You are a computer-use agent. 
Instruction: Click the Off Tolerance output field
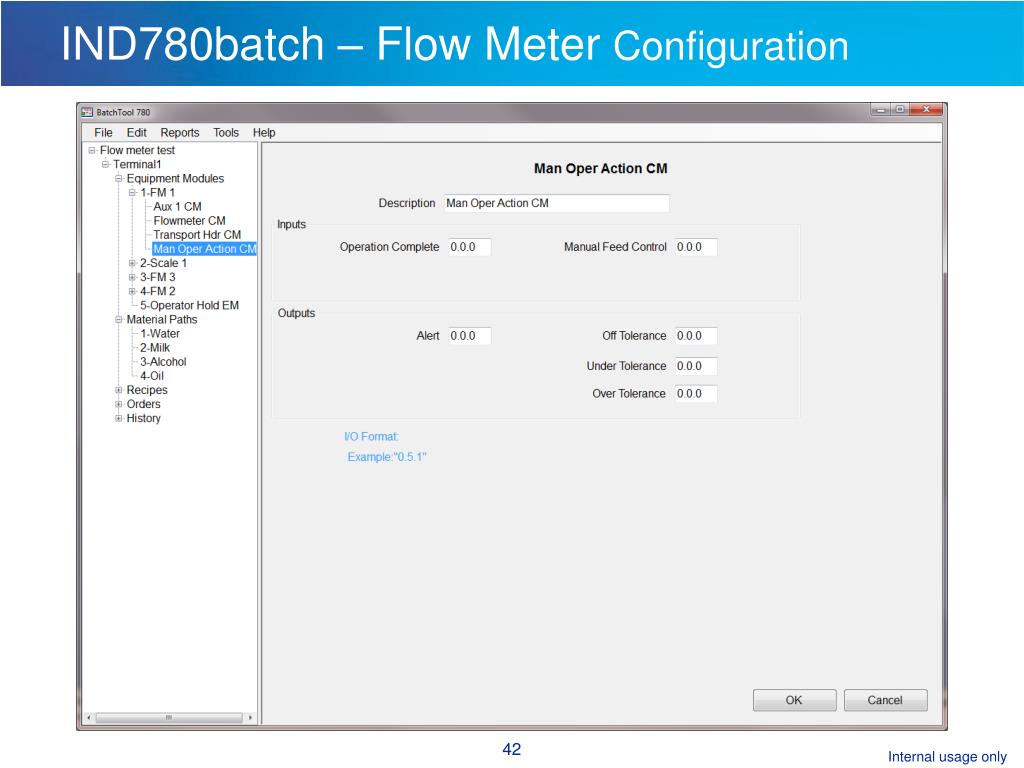coord(696,336)
